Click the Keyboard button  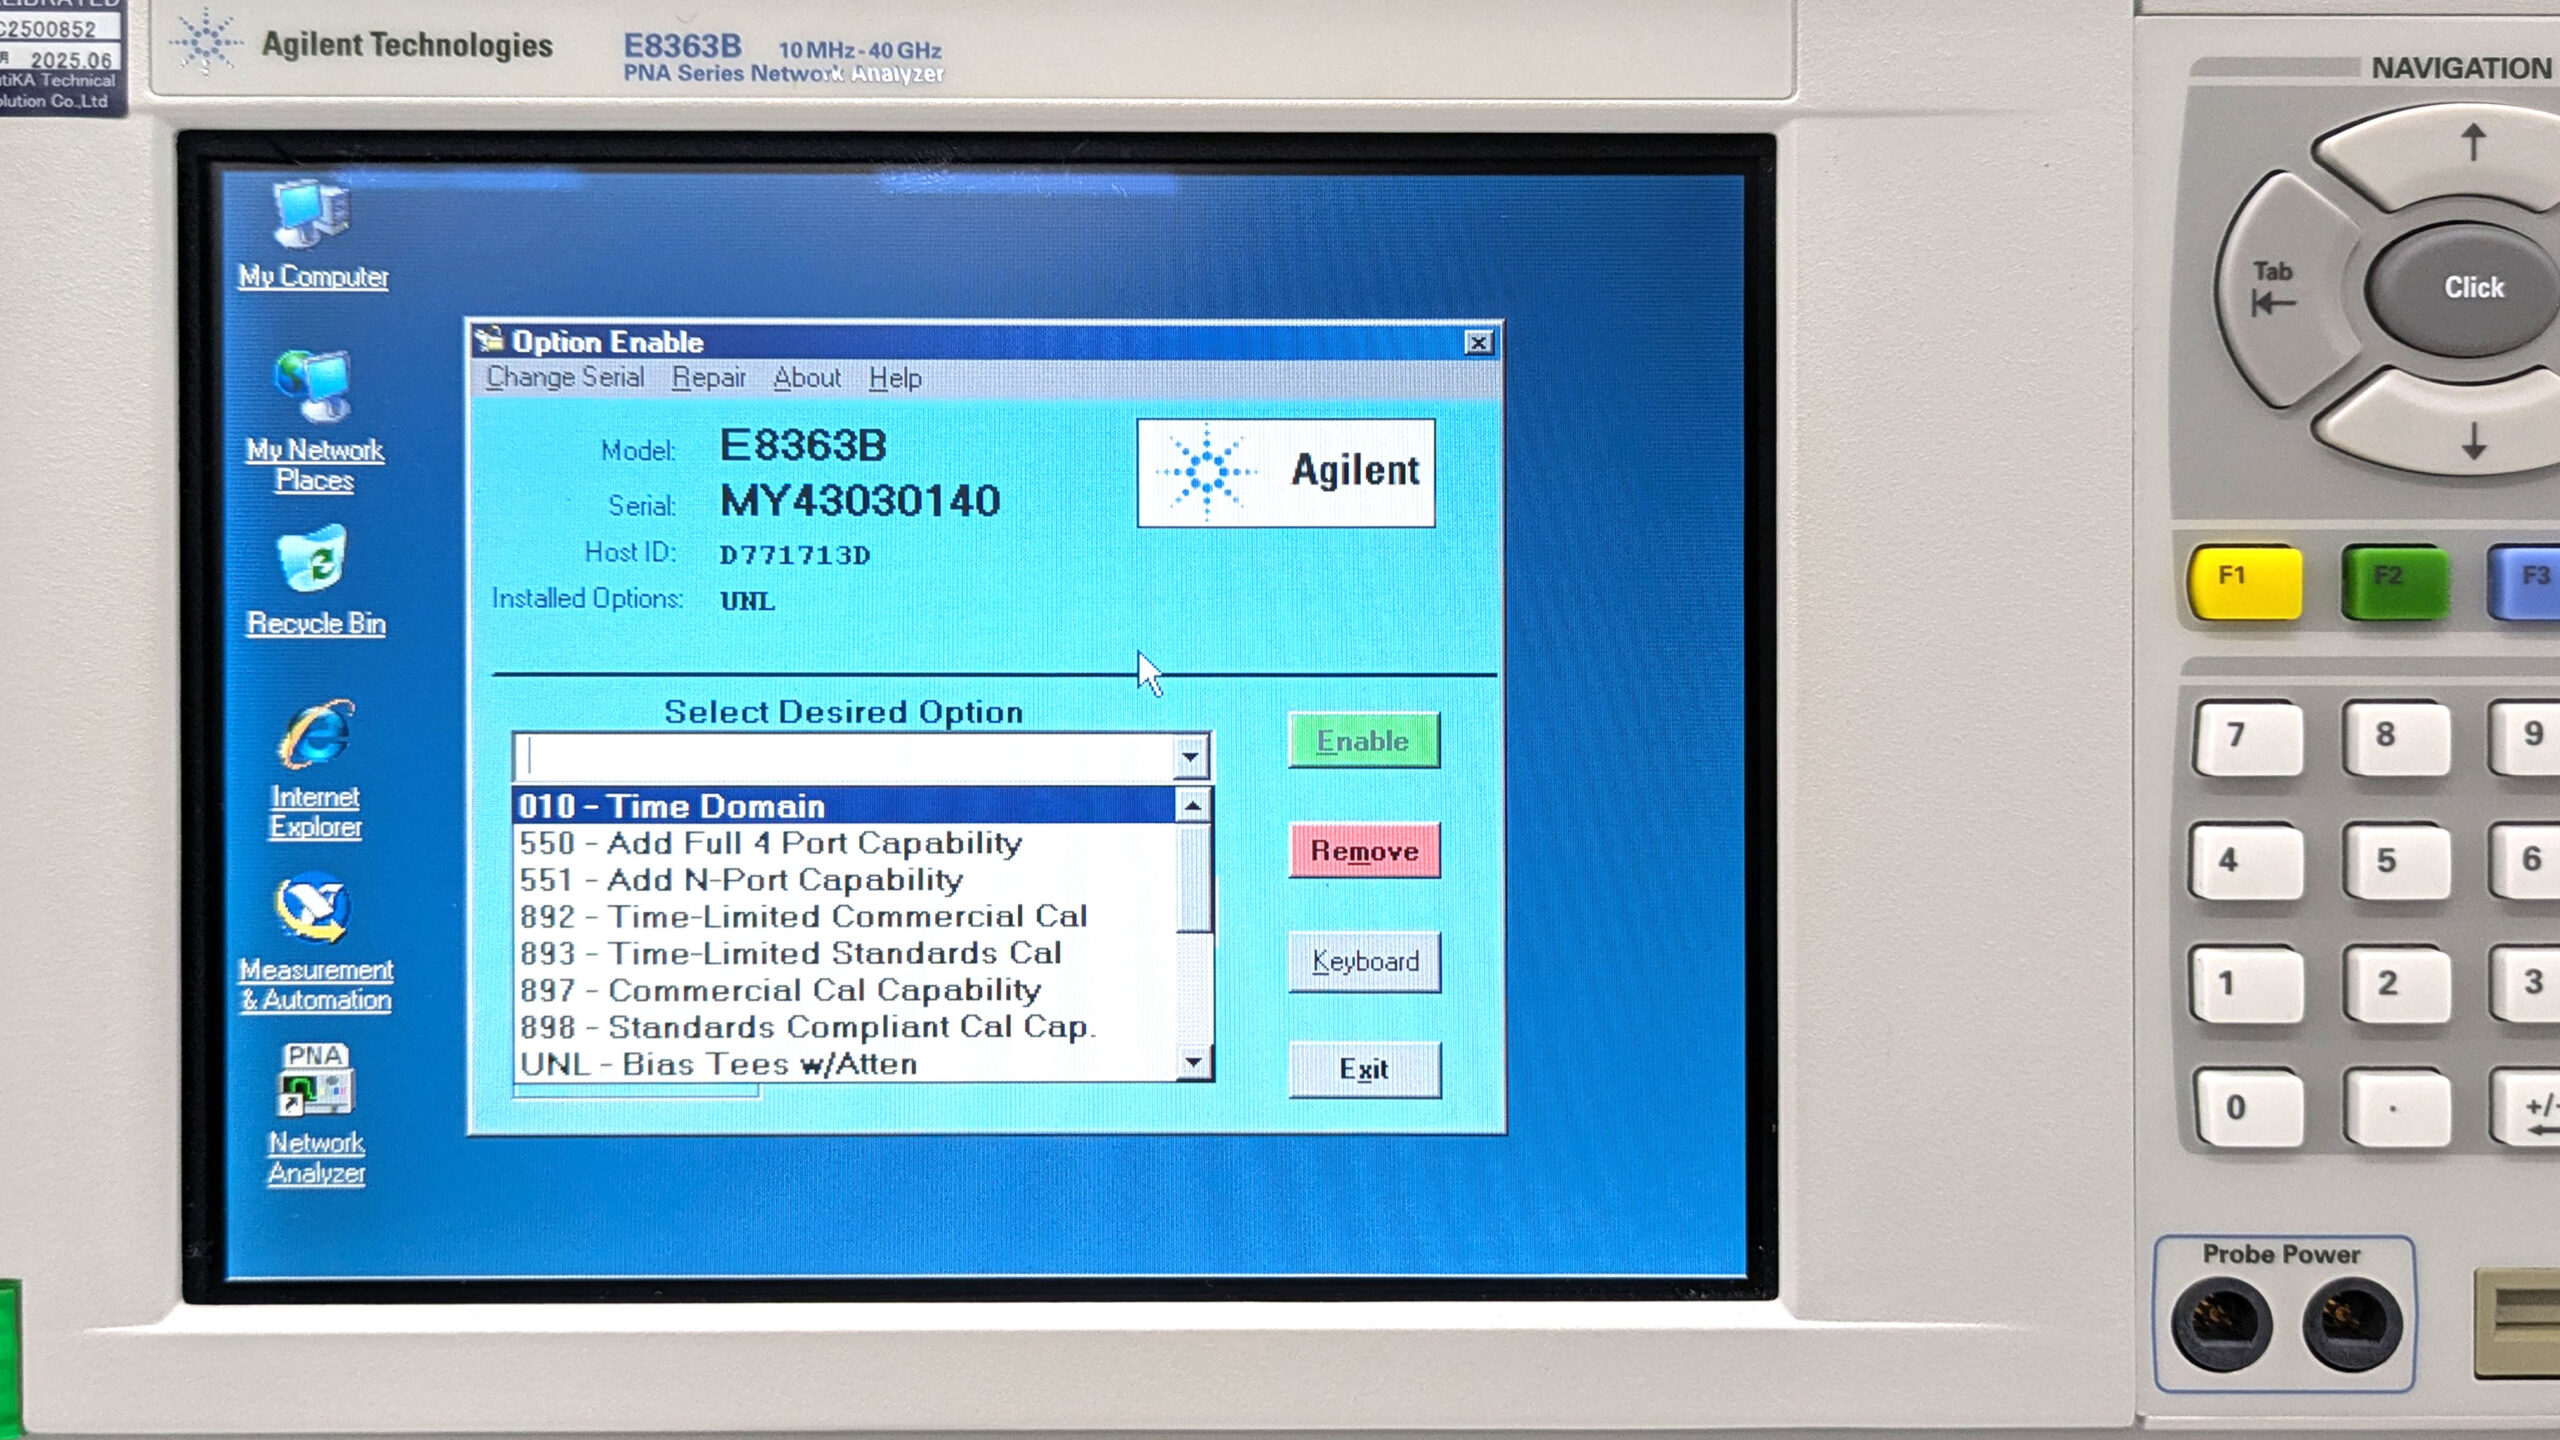coord(1364,961)
